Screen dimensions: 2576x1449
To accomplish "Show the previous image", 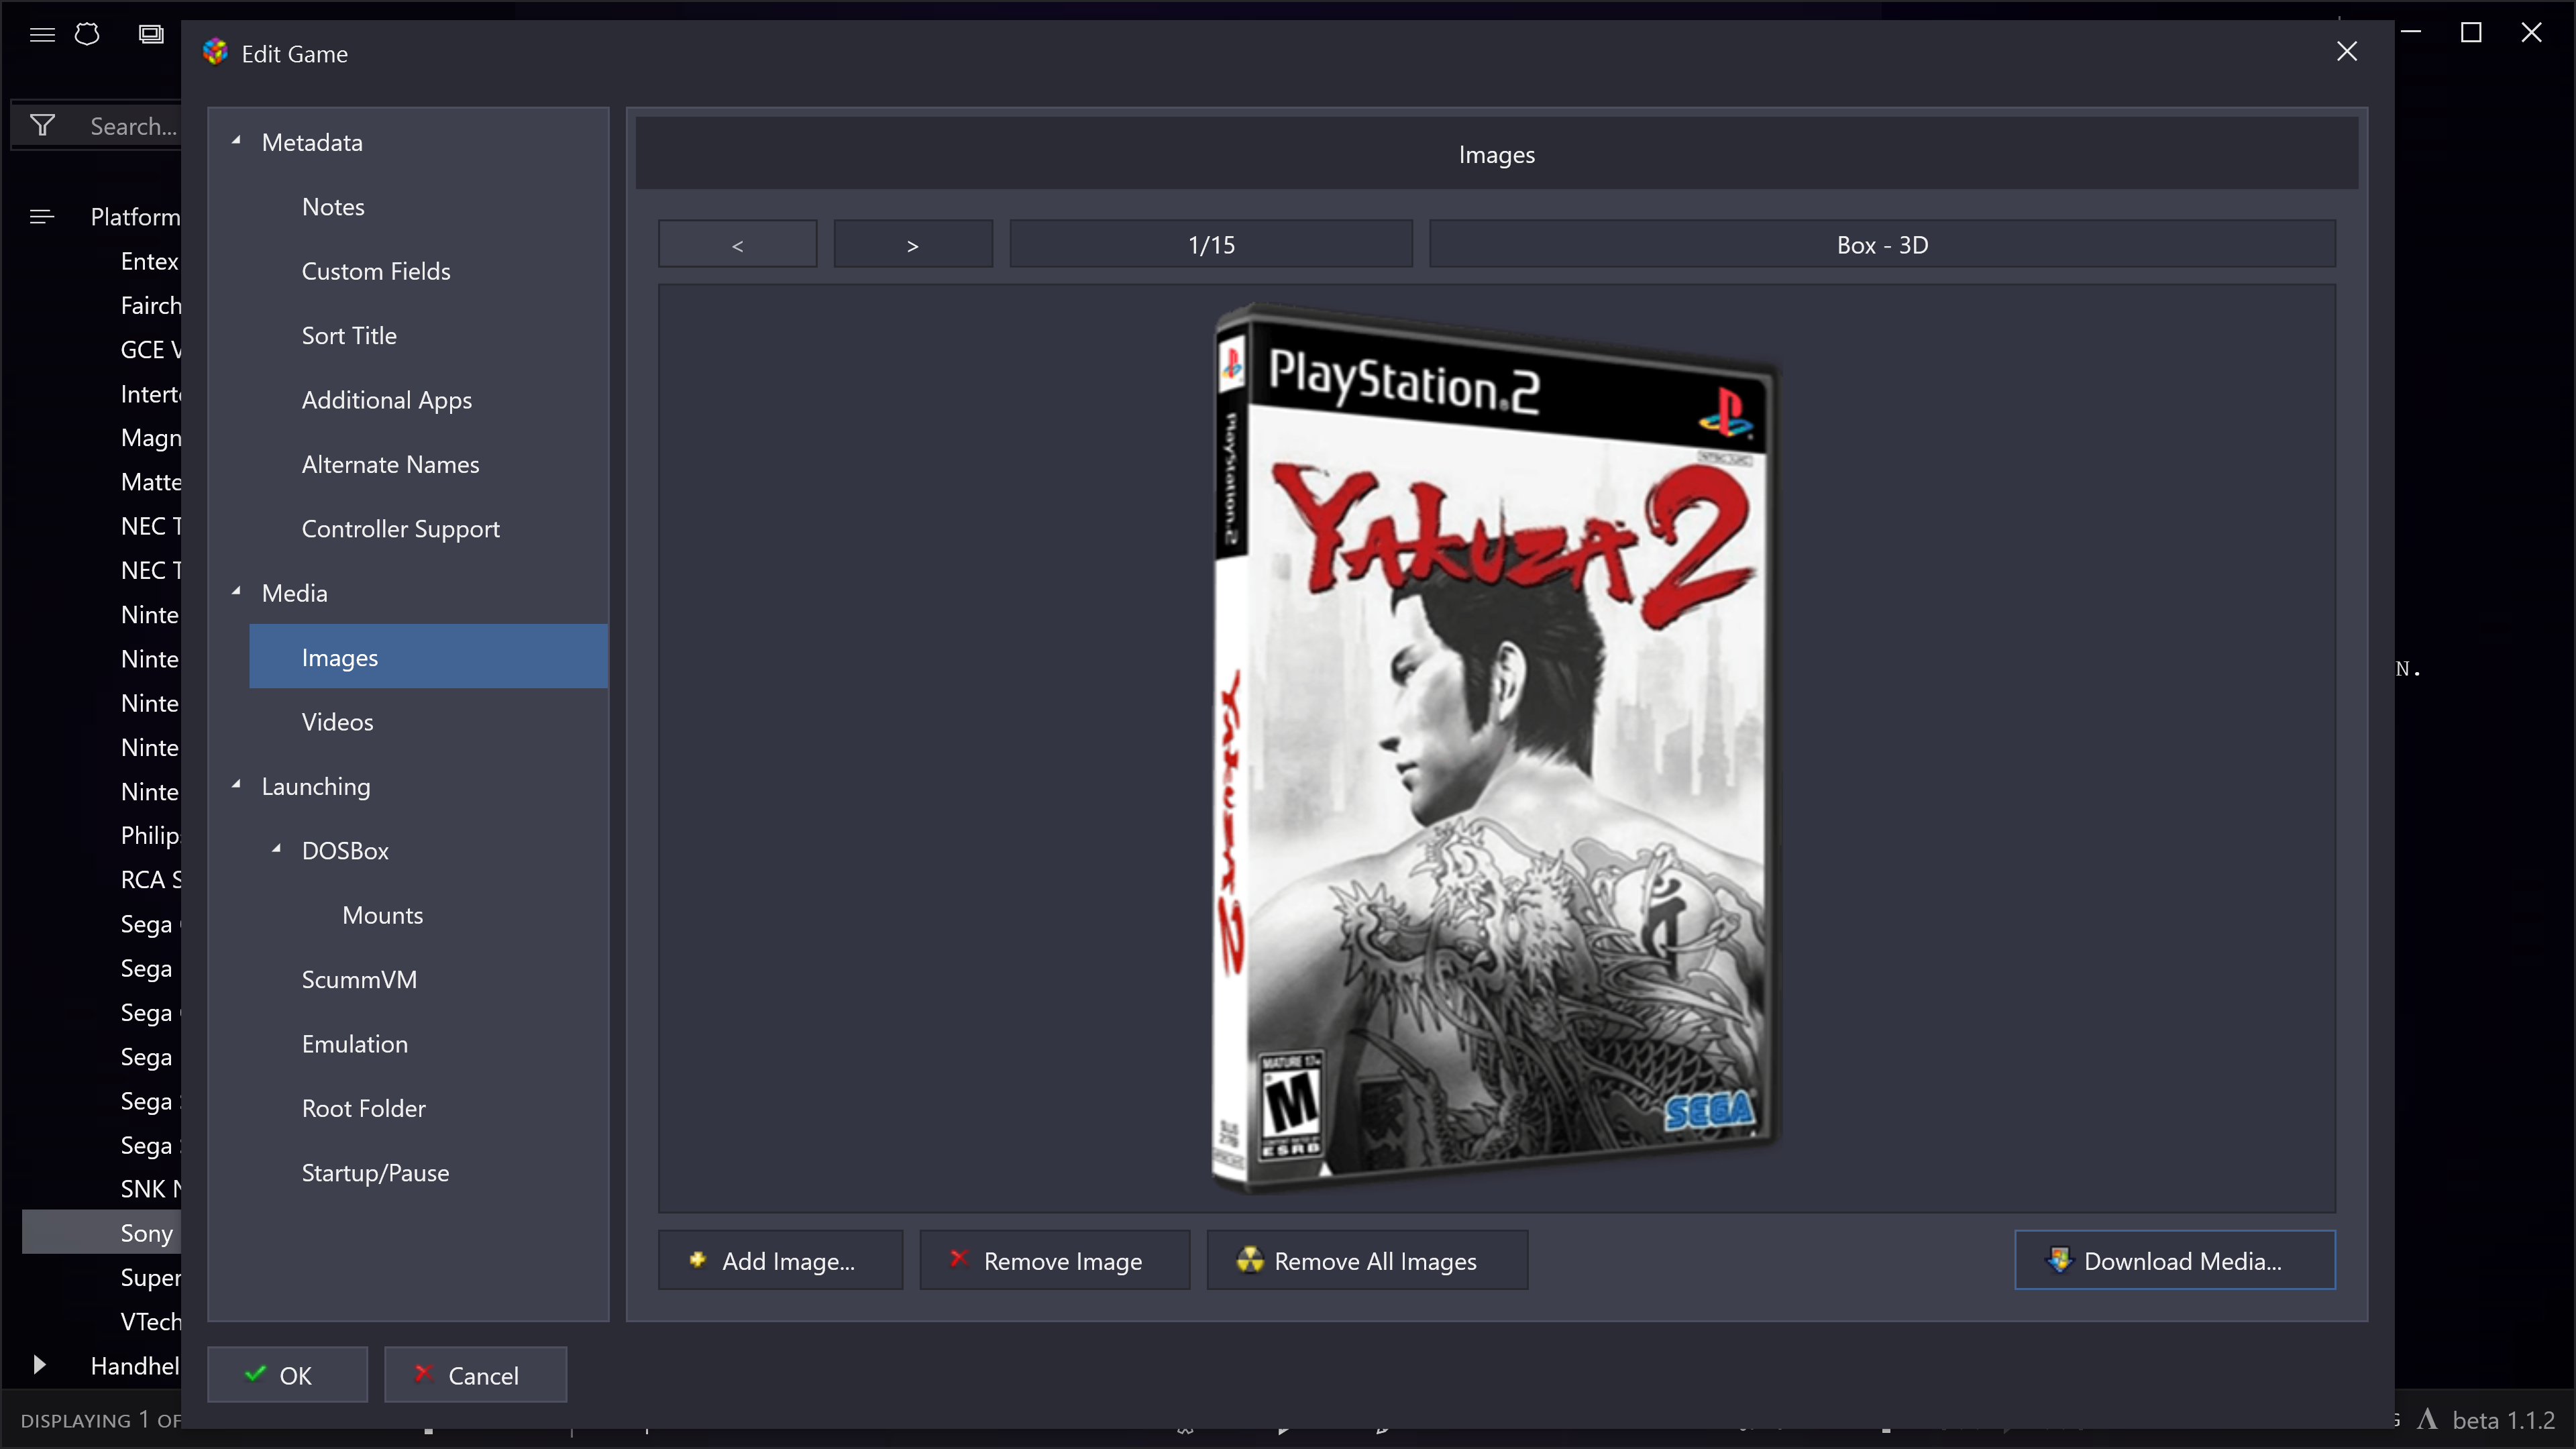I will pos(737,244).
